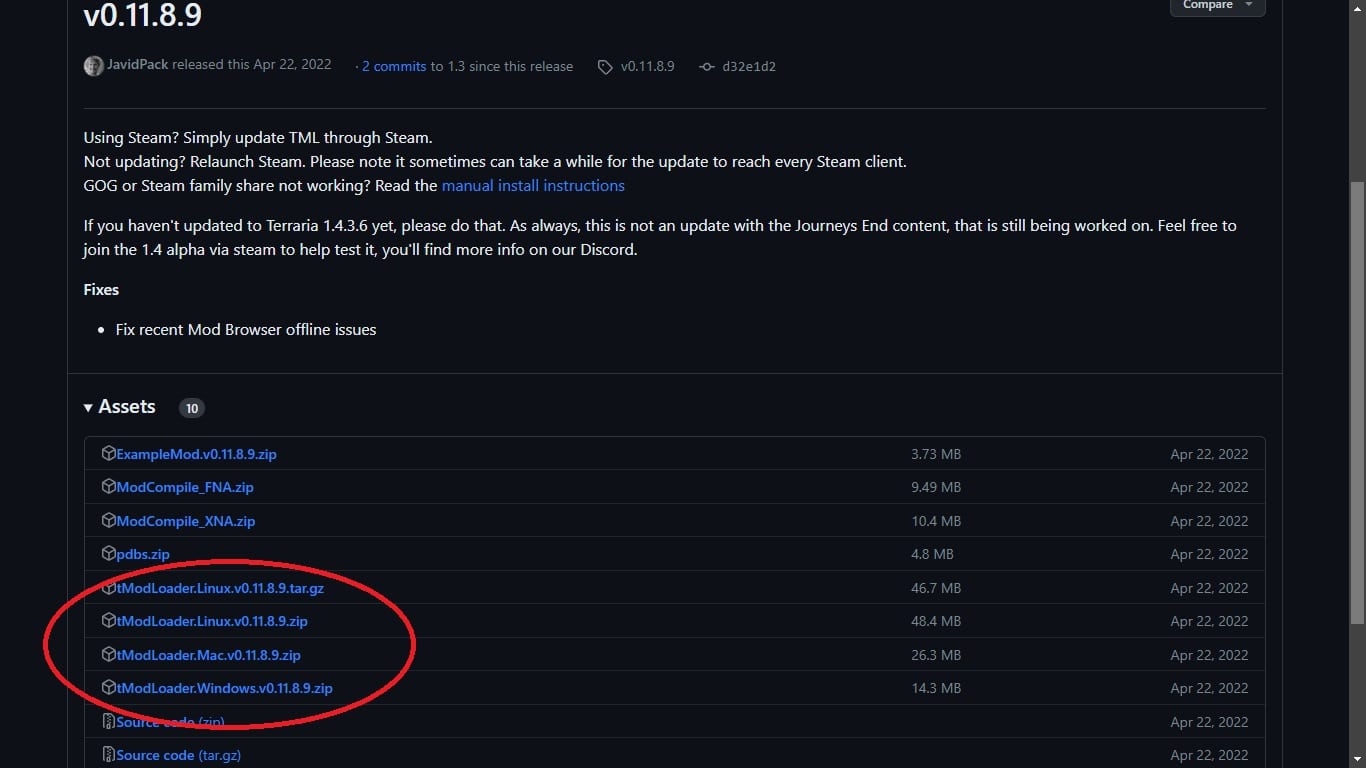Download tModLoader.Mac.v0.11.8.9.zip
This screenshot has width=1366, height=768.
[x=208, y=655]
